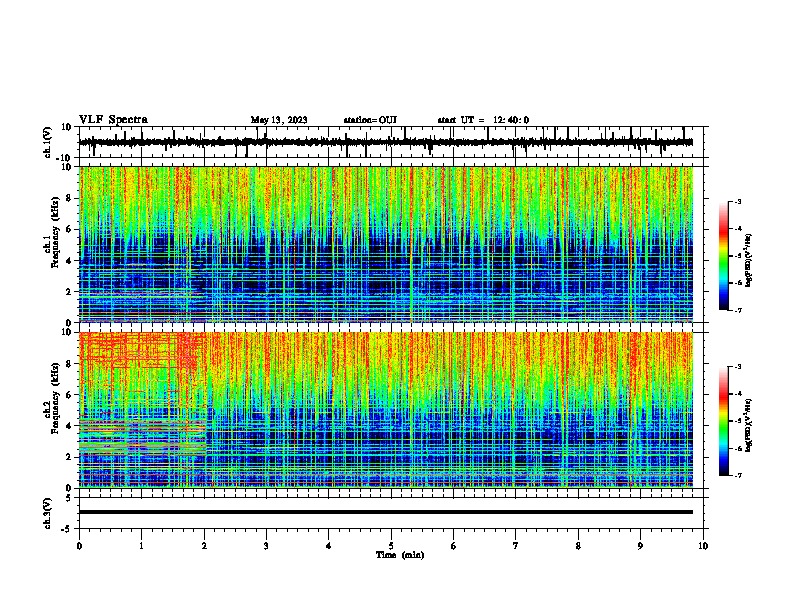Click time axis tick label "6"
This screenshot has width=792, height=612.
click(454, 546)
